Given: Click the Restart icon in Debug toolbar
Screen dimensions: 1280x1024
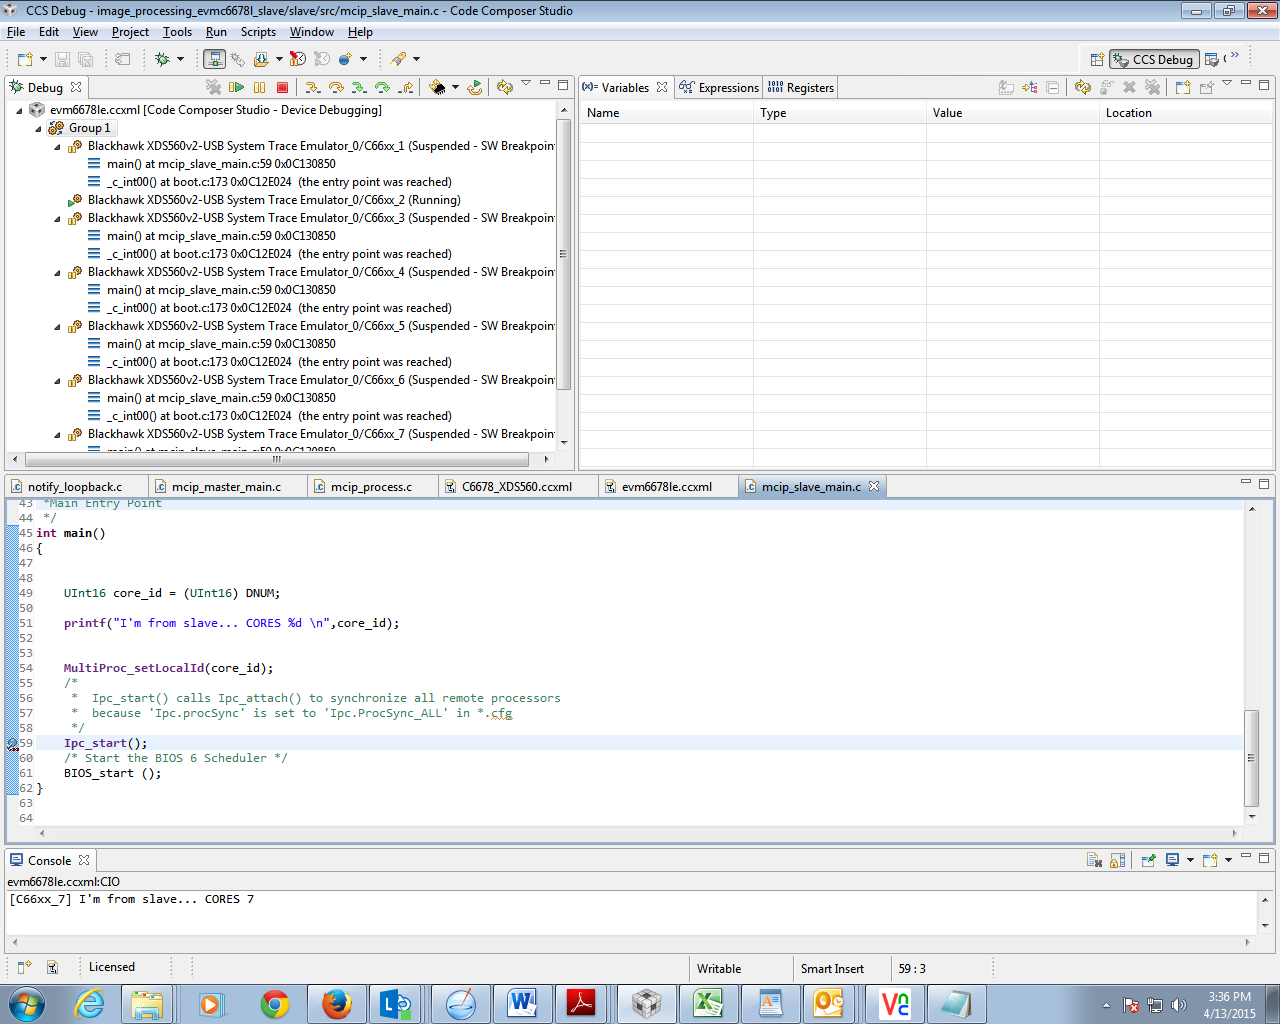Looking at the screenshot, I should 475,88.
